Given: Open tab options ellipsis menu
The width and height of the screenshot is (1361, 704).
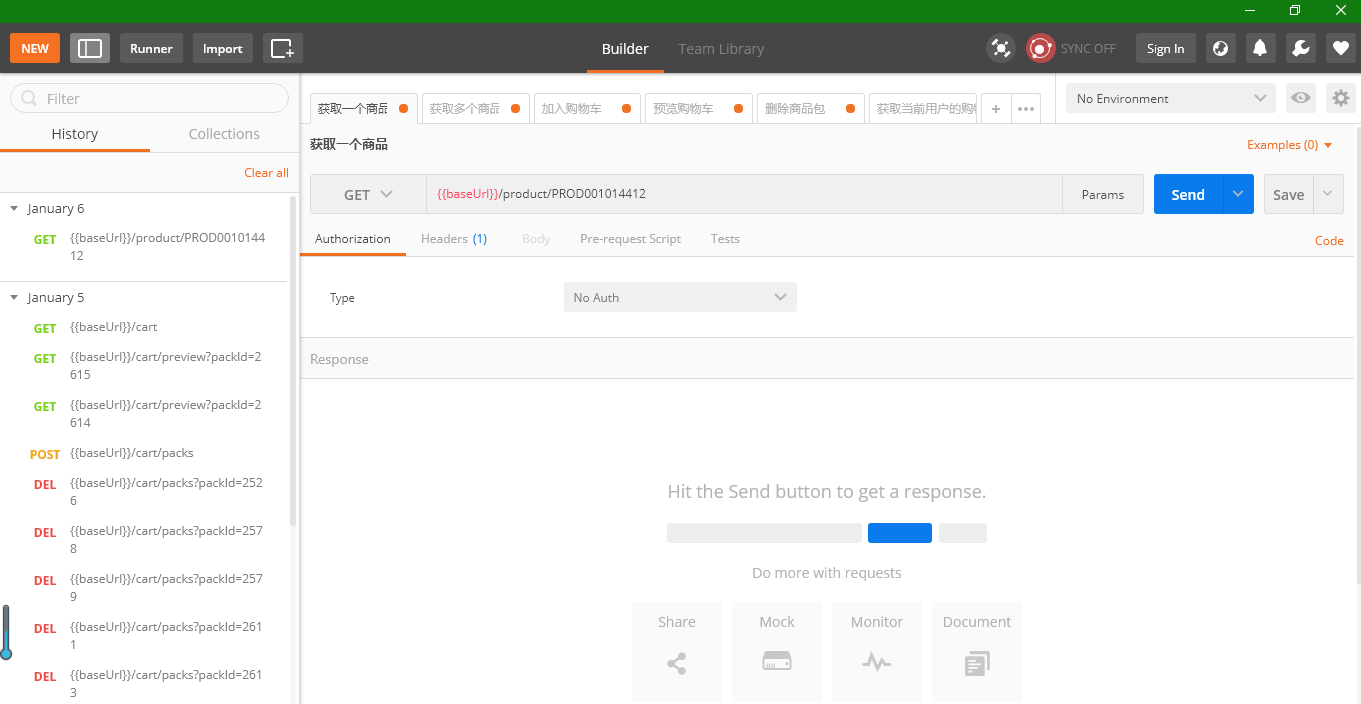Looking at the screenshot, I should [1026, 109].
